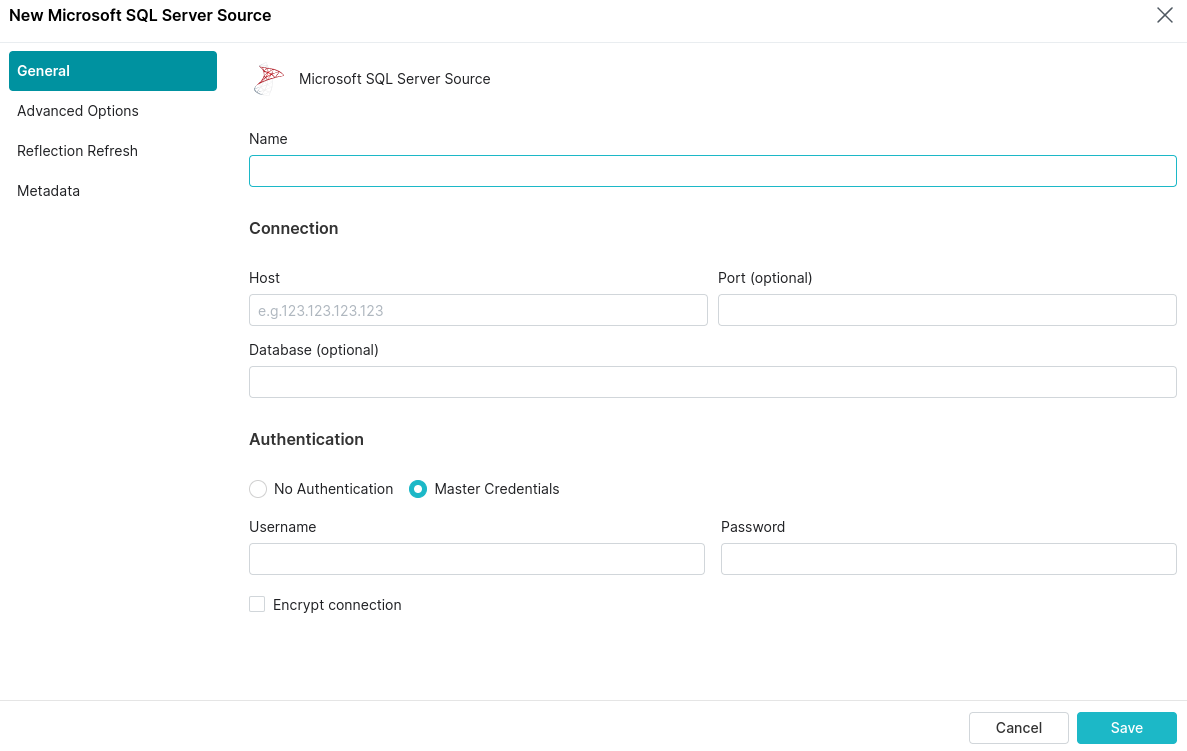Choose Master Credentials authentication
Image resolution: width=1187 pixels, height=751 pixels.
[x=417, y=489]
